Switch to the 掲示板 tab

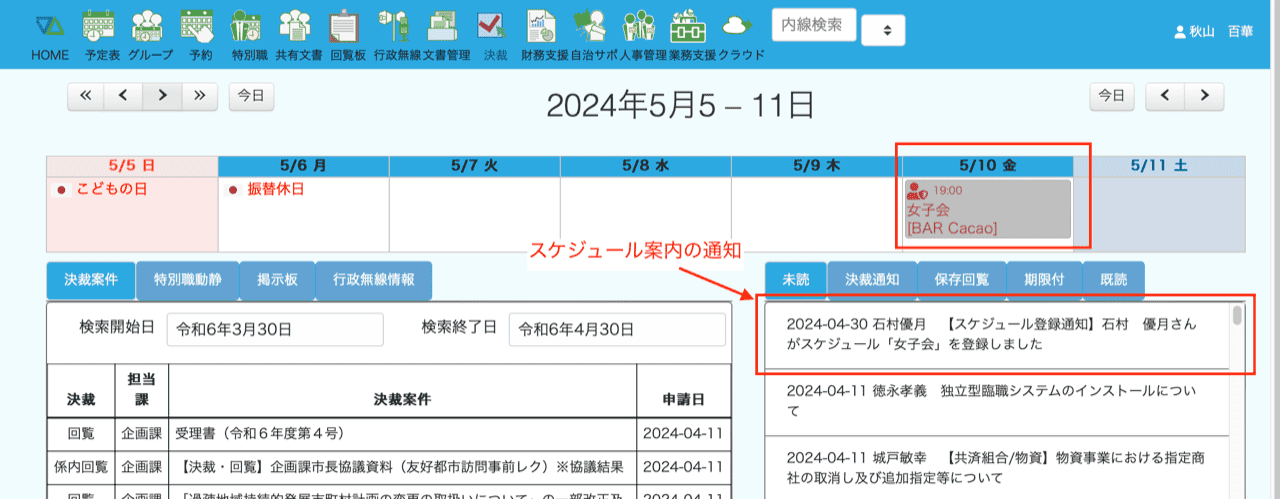(277, 280)
